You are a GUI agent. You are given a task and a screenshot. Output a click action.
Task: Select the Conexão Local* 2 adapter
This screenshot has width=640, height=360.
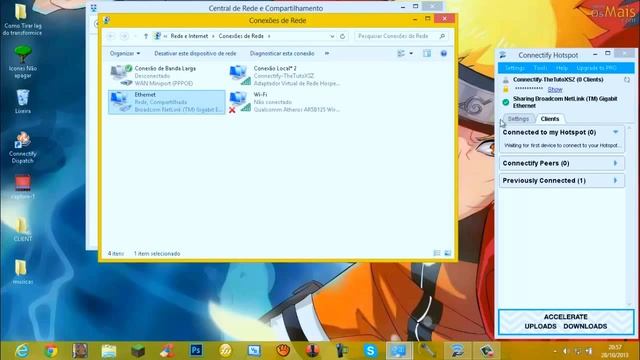tap(284, 76)
